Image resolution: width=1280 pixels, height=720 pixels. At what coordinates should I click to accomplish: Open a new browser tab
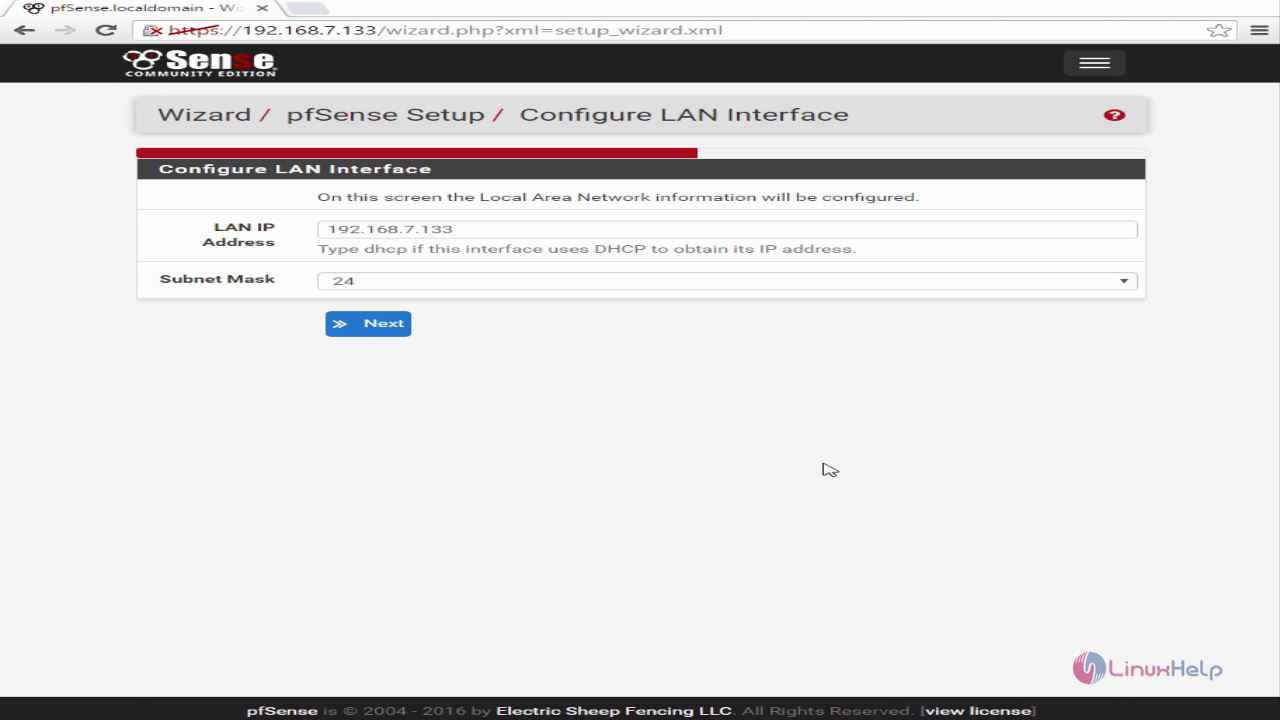(306, 8)
